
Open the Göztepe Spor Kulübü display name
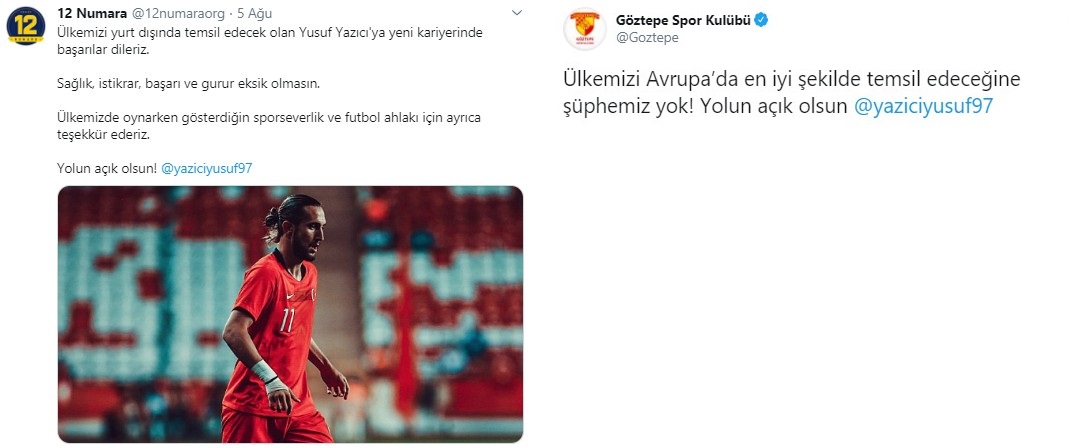click(x=683, y=20)
